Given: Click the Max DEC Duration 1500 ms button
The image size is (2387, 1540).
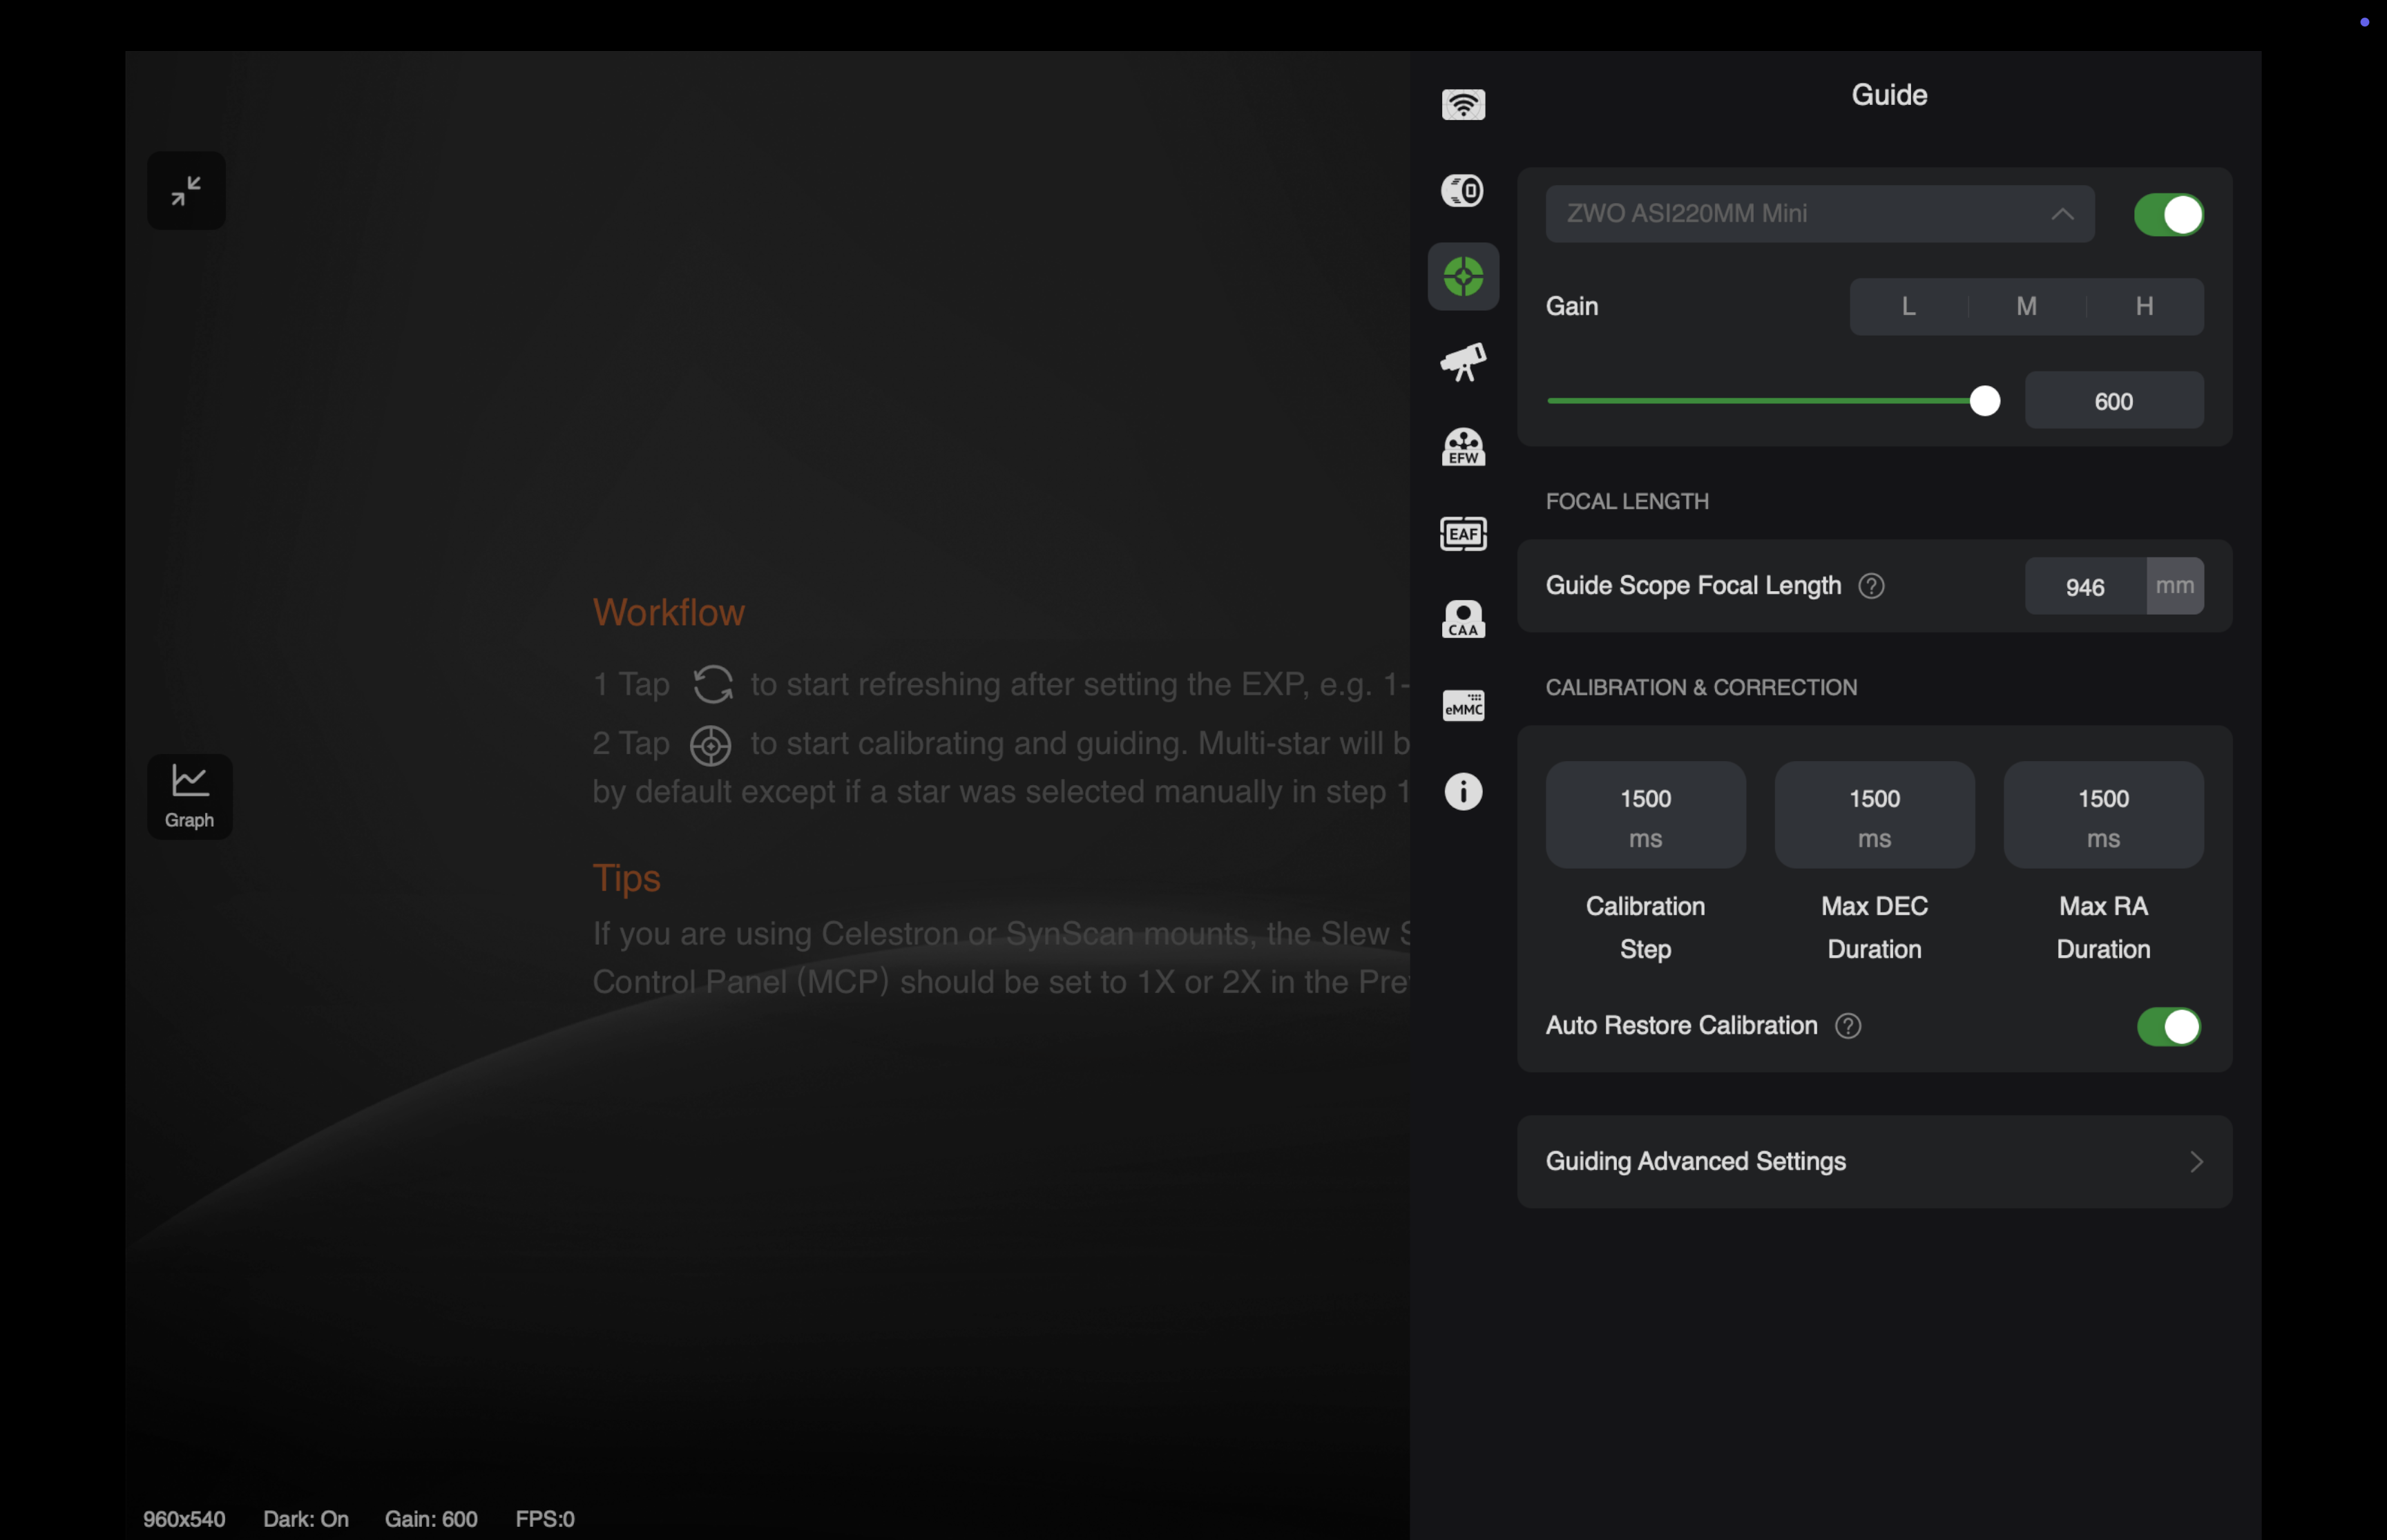Looking at the screenshot, I should [x=1874, y=815].
